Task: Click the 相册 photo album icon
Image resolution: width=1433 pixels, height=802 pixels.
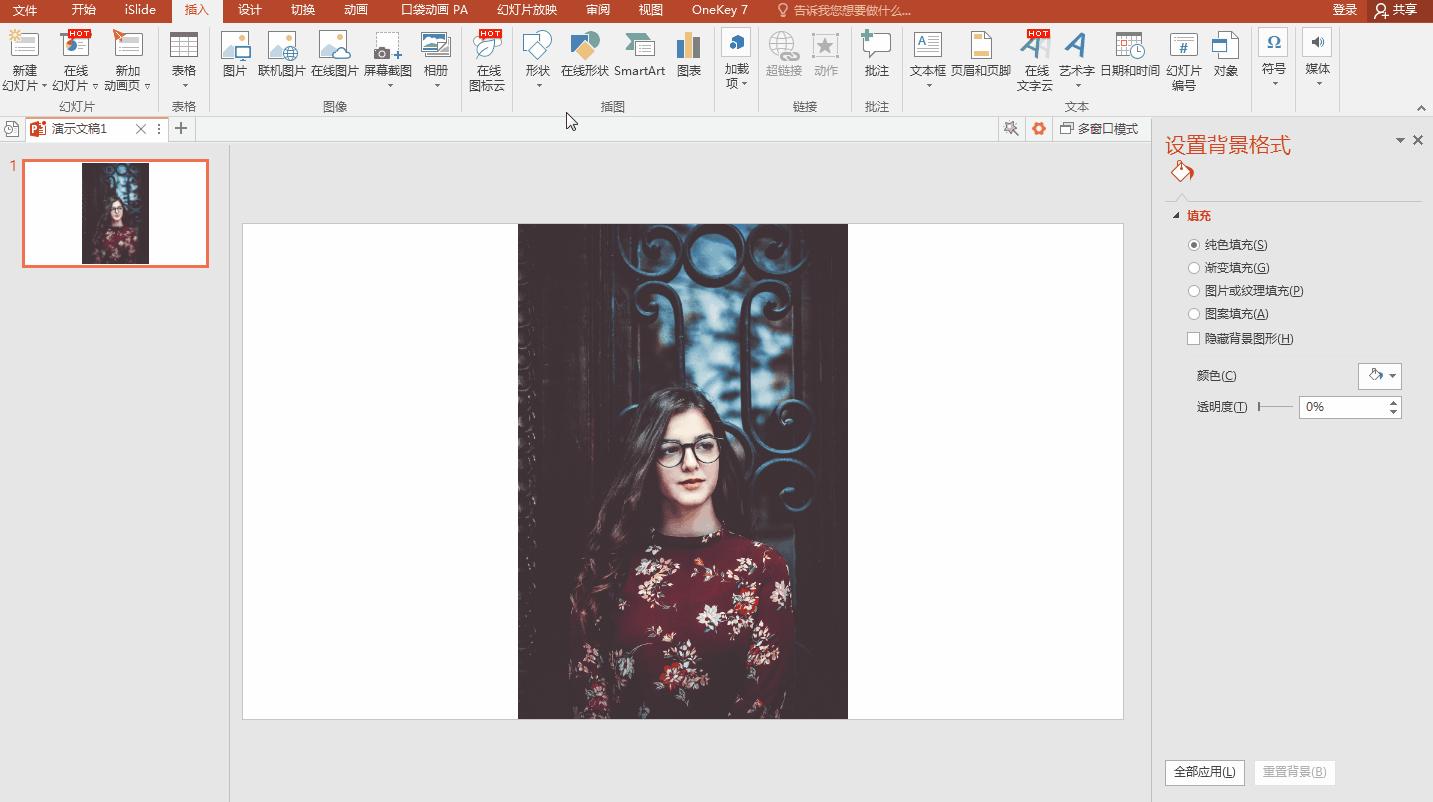Action: coord(436,54)
